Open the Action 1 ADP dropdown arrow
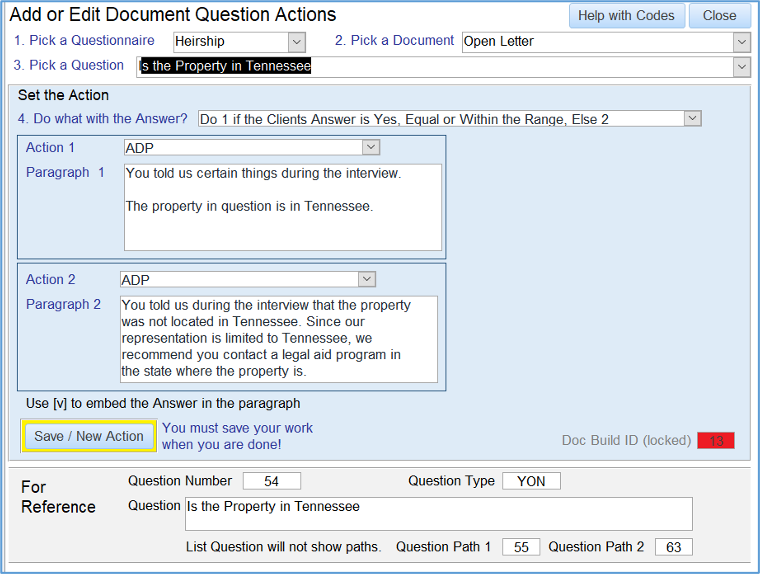 (x=371, y=148)
